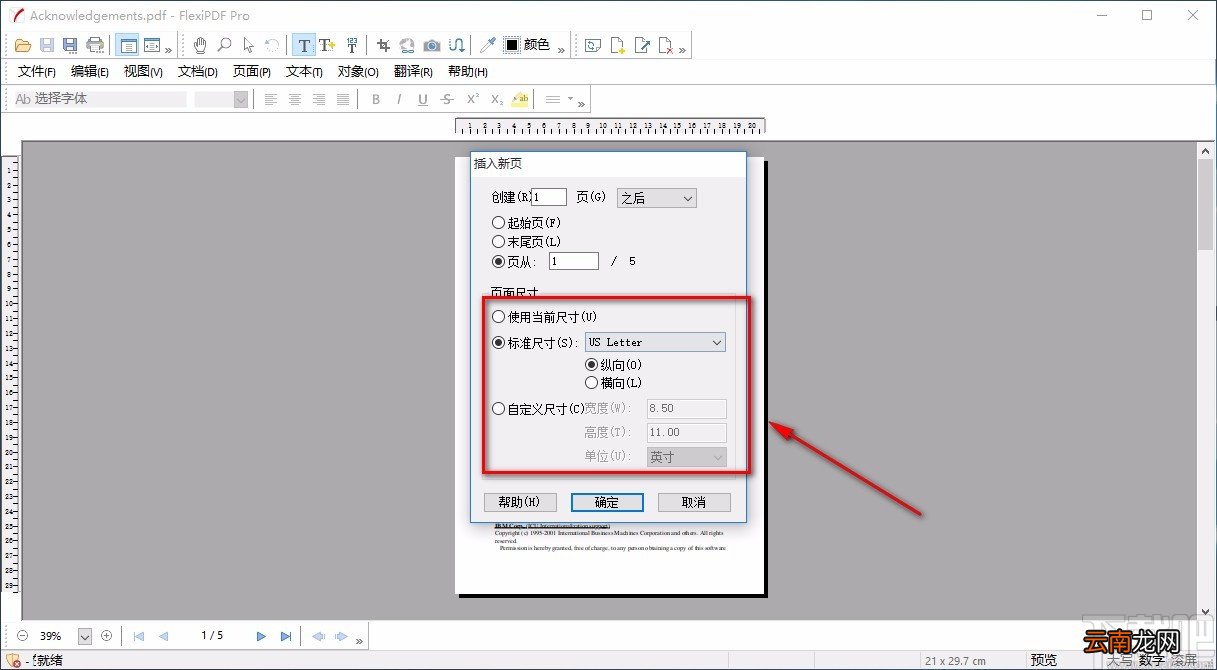Screen dimensions: 1217x670
Task: Open the 翻译(R) menu
Action: pos(413,72)
